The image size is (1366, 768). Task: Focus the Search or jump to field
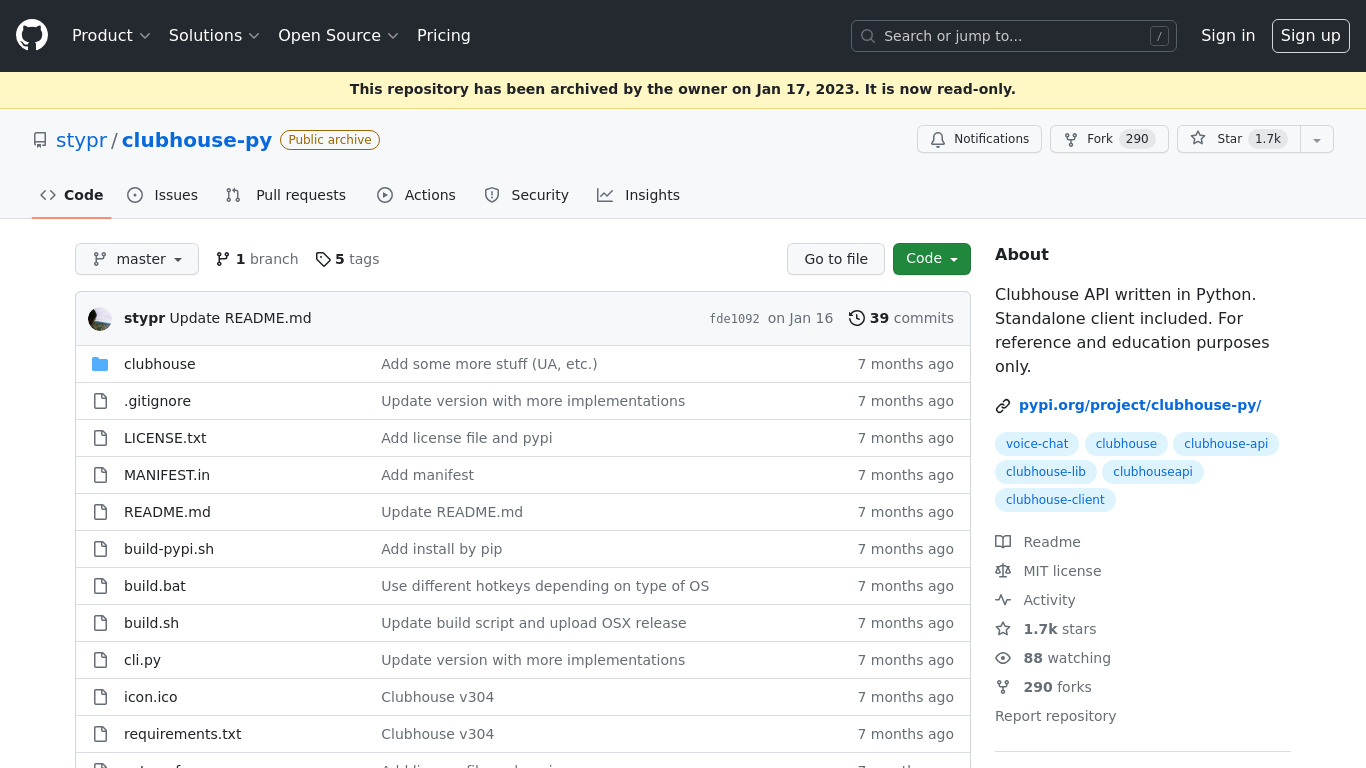coord(1014,36)
